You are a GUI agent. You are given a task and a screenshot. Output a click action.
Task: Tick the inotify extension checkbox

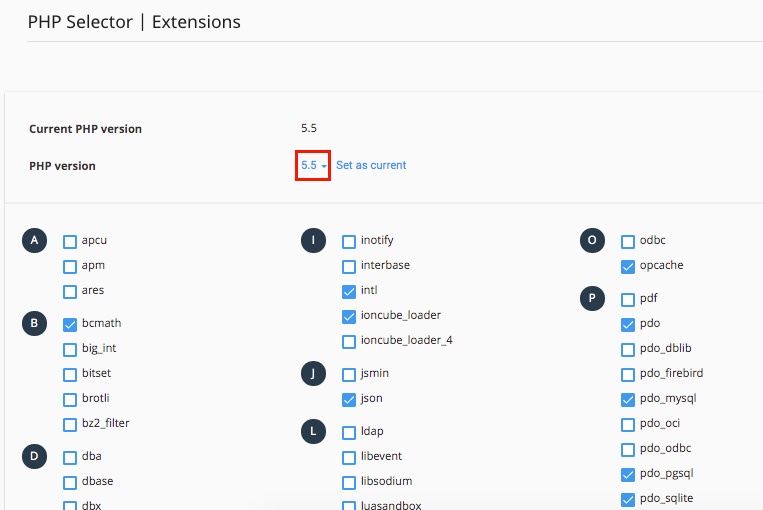pos(349,241)
